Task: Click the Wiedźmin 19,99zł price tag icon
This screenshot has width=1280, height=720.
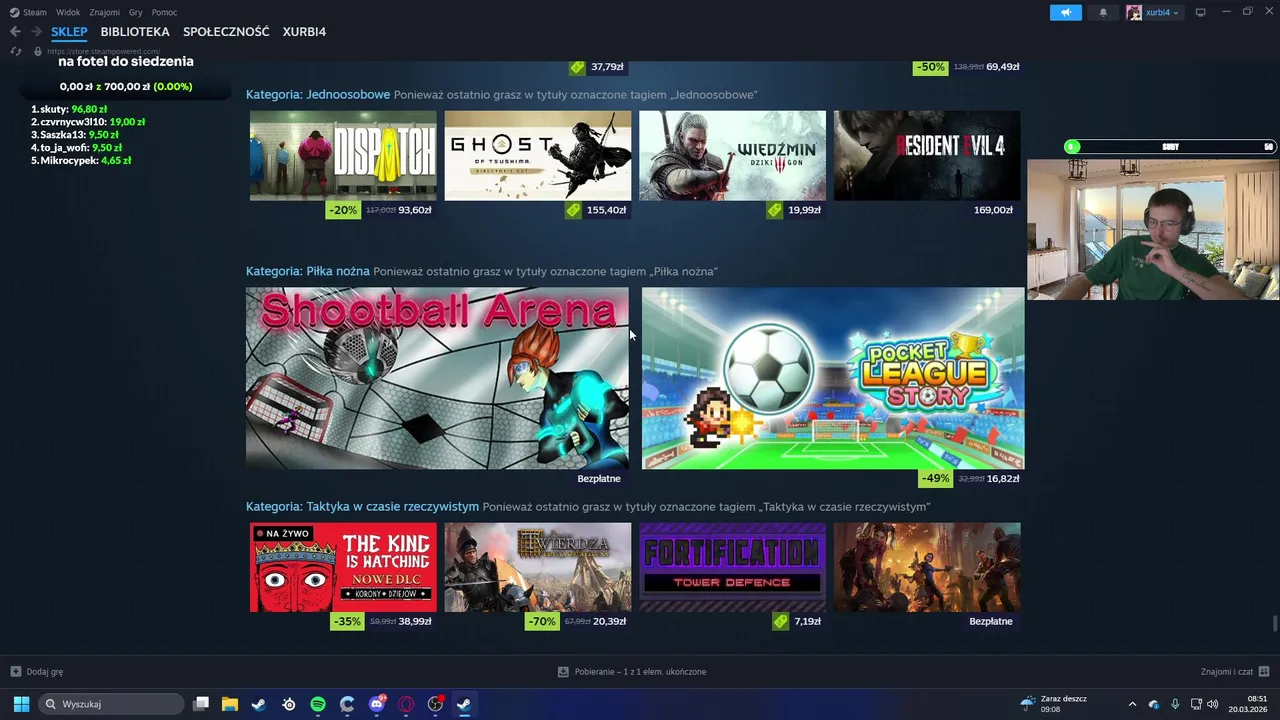Action: click(775, 210)
